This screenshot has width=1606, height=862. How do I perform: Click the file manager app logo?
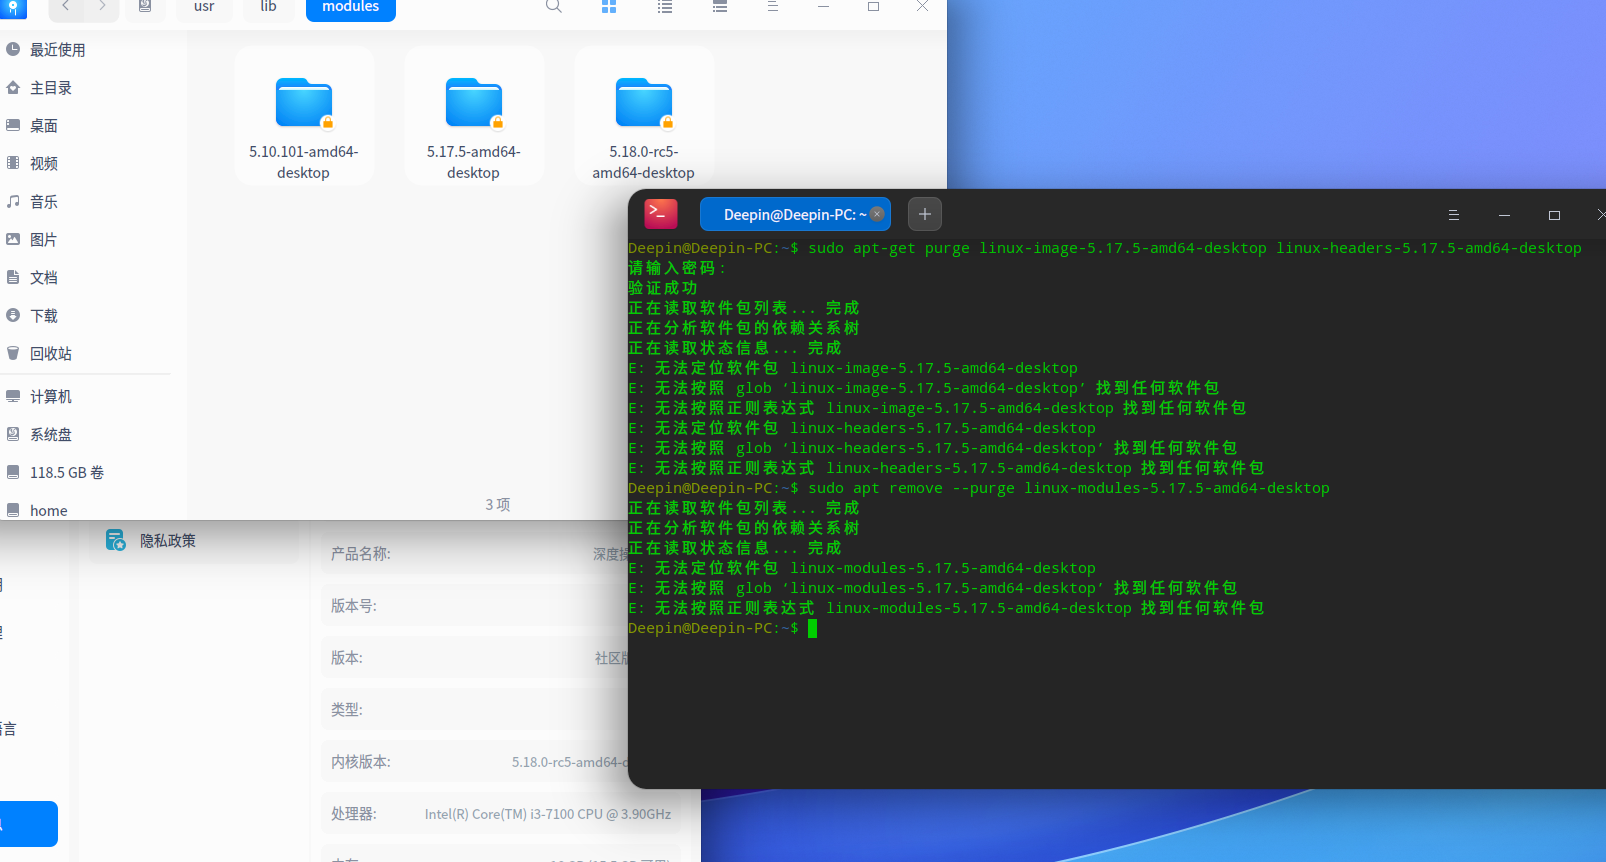13,7
